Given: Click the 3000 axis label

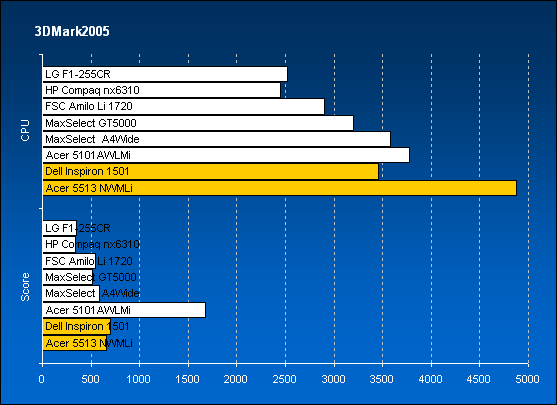Looking at the screenshot, I should (333, 379).
